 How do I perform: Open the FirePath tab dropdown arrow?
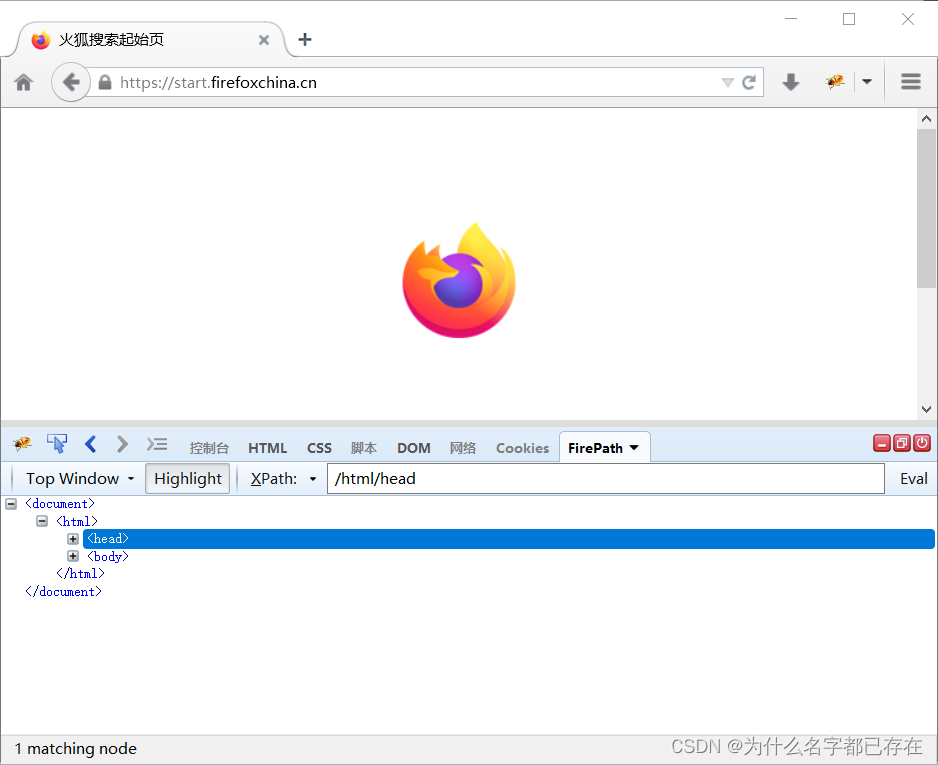coord(634,448)
